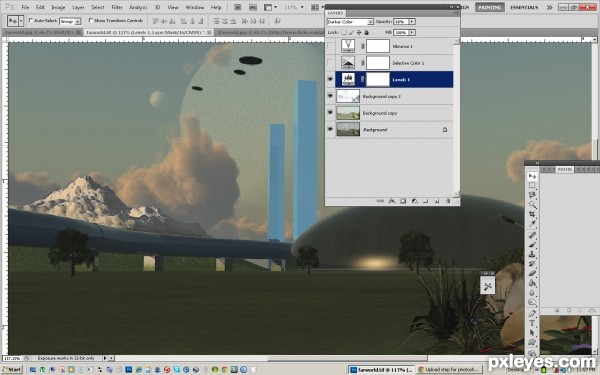Open the Auto-Select Group dropdown
This screenshot has width=600, height=375.
click(70, 21)
